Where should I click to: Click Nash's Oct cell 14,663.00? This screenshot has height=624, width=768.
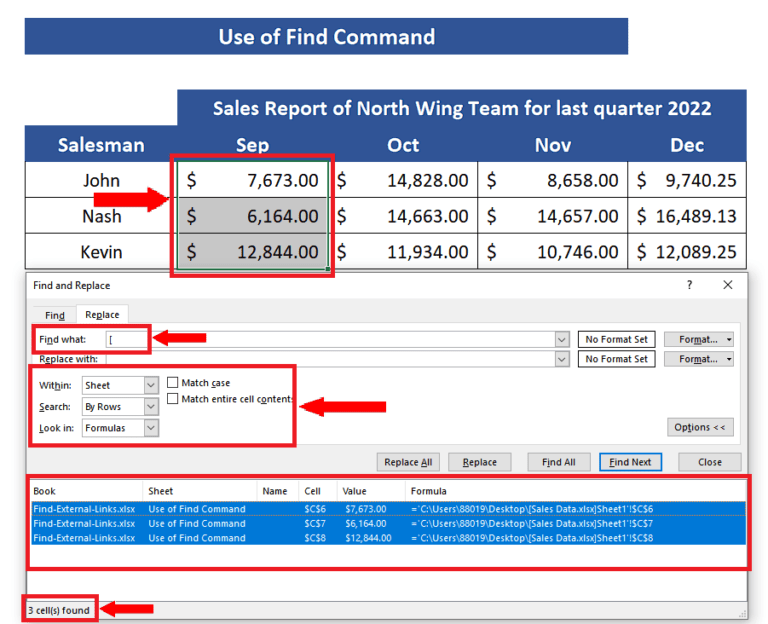pyautogui.click(x=404, y=216)
